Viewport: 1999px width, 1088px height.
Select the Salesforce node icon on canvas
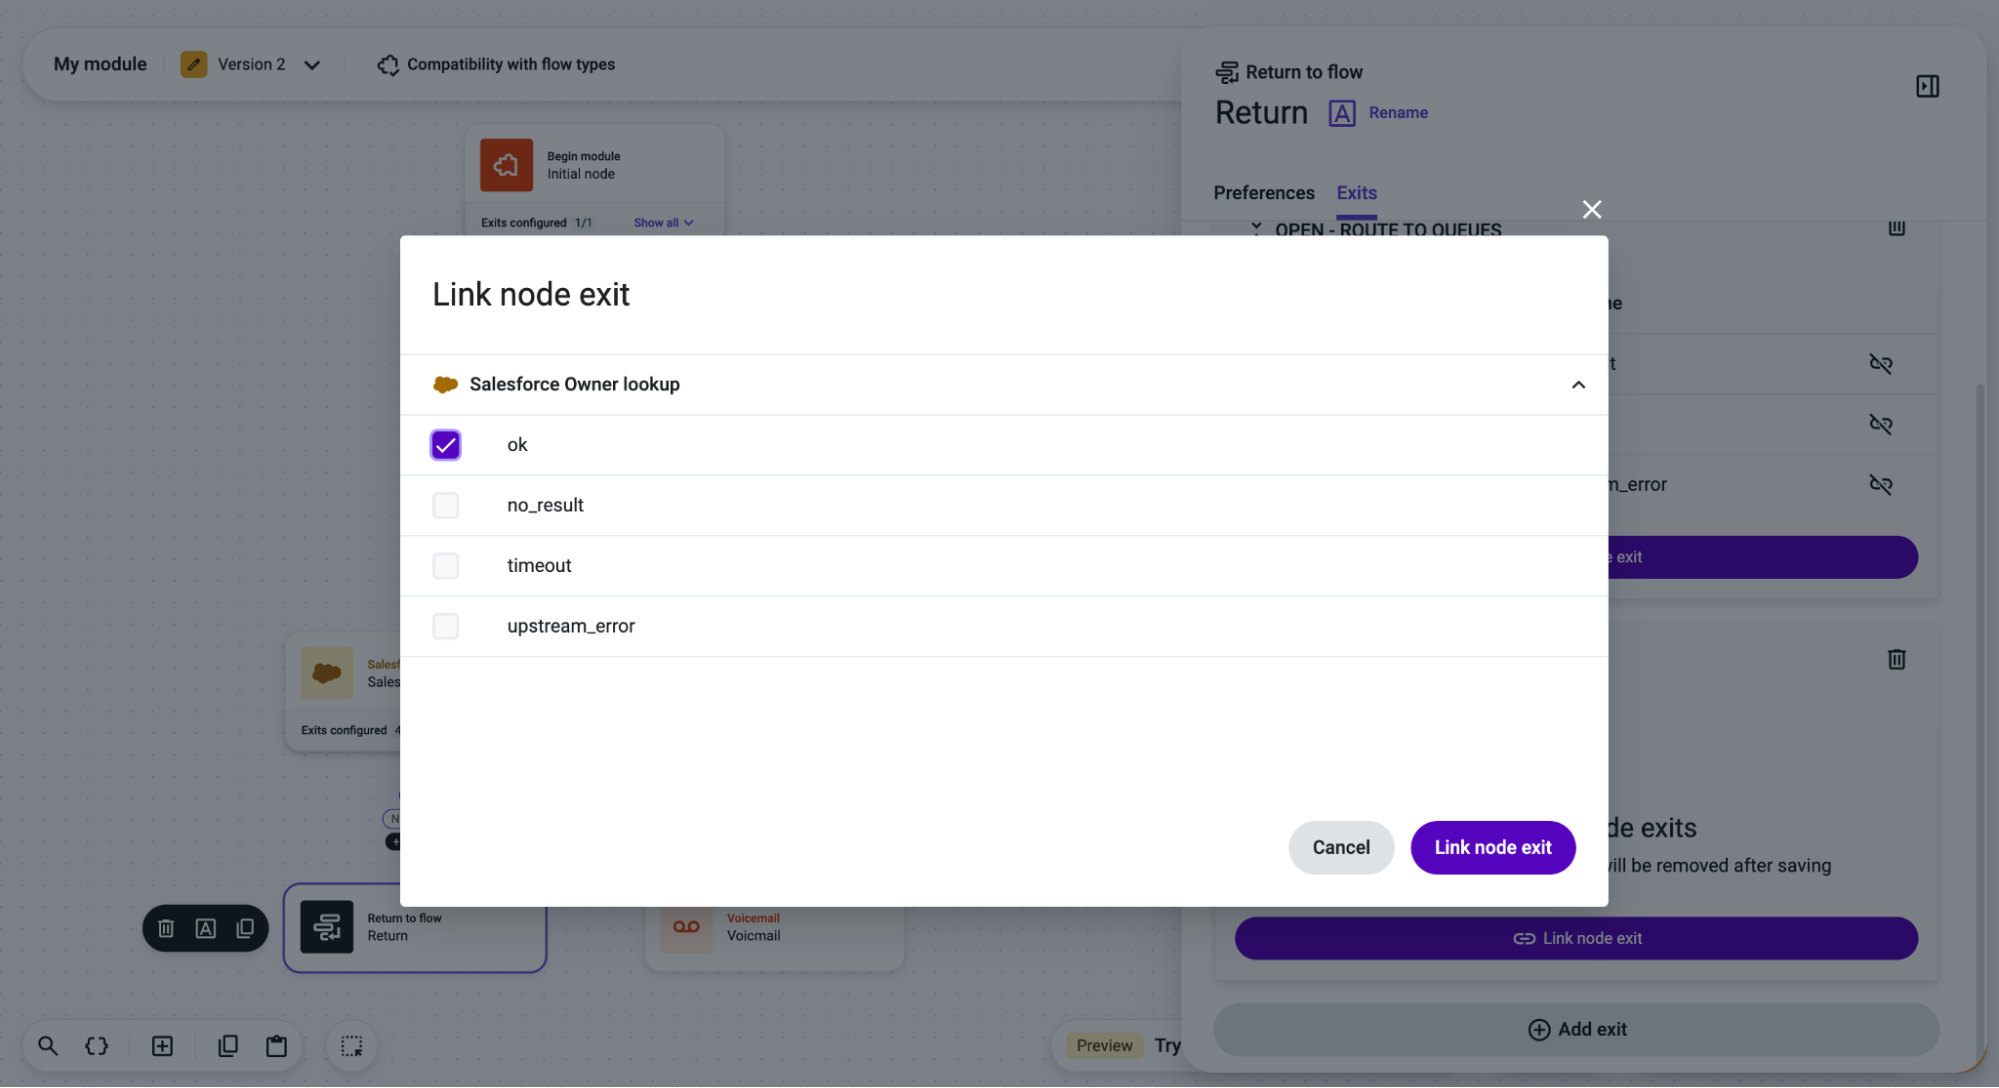(x=326, y=673)
